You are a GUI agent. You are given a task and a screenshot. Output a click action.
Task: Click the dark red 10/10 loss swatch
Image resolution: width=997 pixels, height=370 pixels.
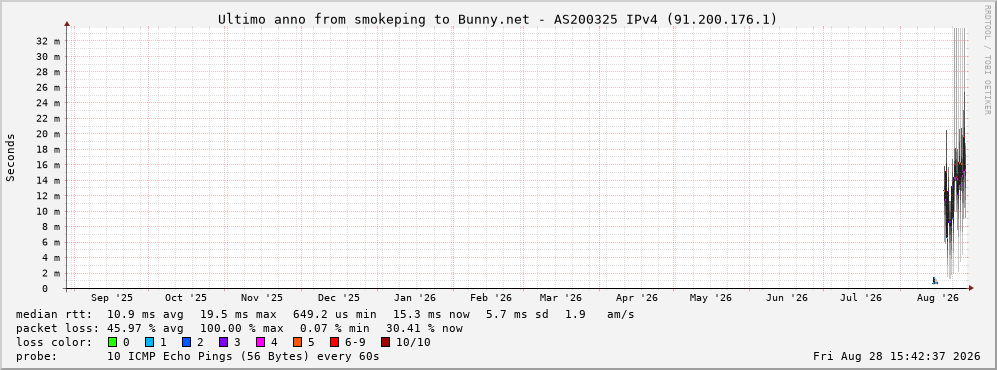(385, 342)
